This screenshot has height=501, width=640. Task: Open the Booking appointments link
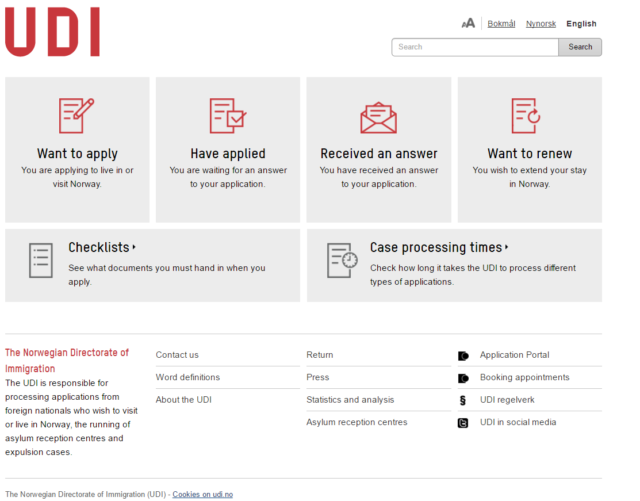(x=524, y=377)
